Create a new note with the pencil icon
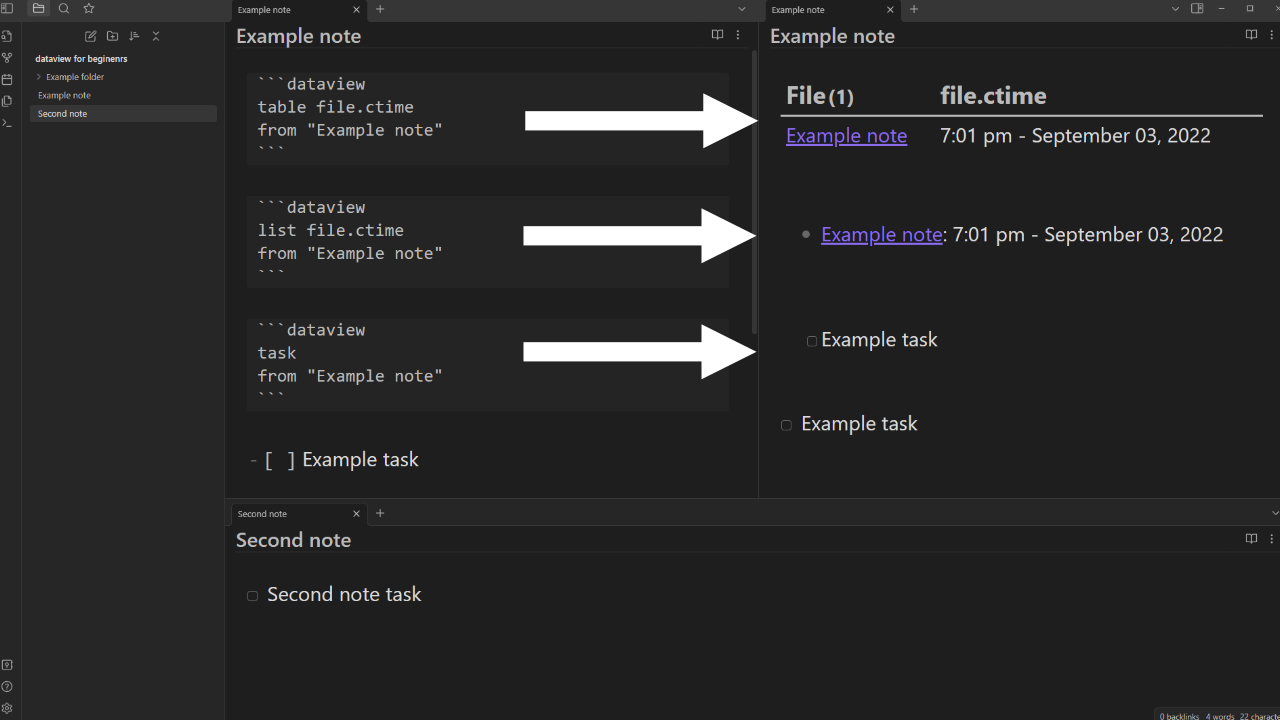 point(90,36)
